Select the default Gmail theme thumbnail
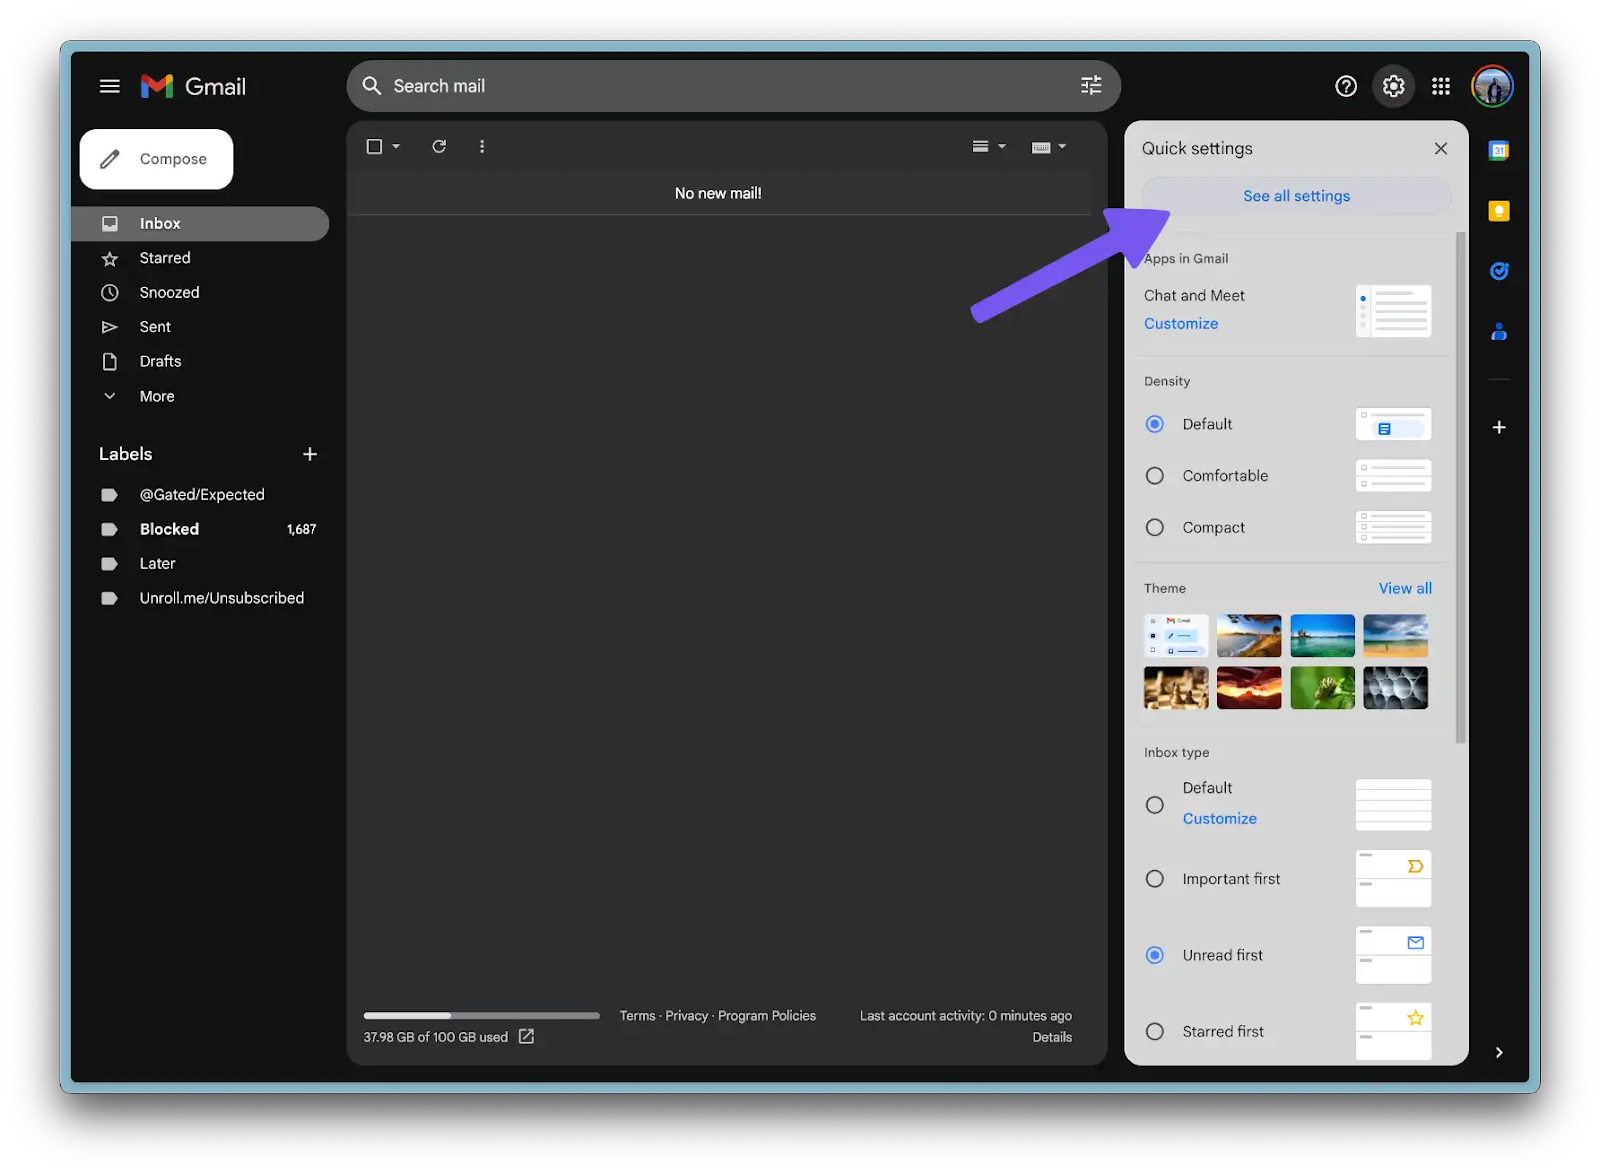The width and height of the screenshot is (1600, 1173). click(x=1176, y=636)
